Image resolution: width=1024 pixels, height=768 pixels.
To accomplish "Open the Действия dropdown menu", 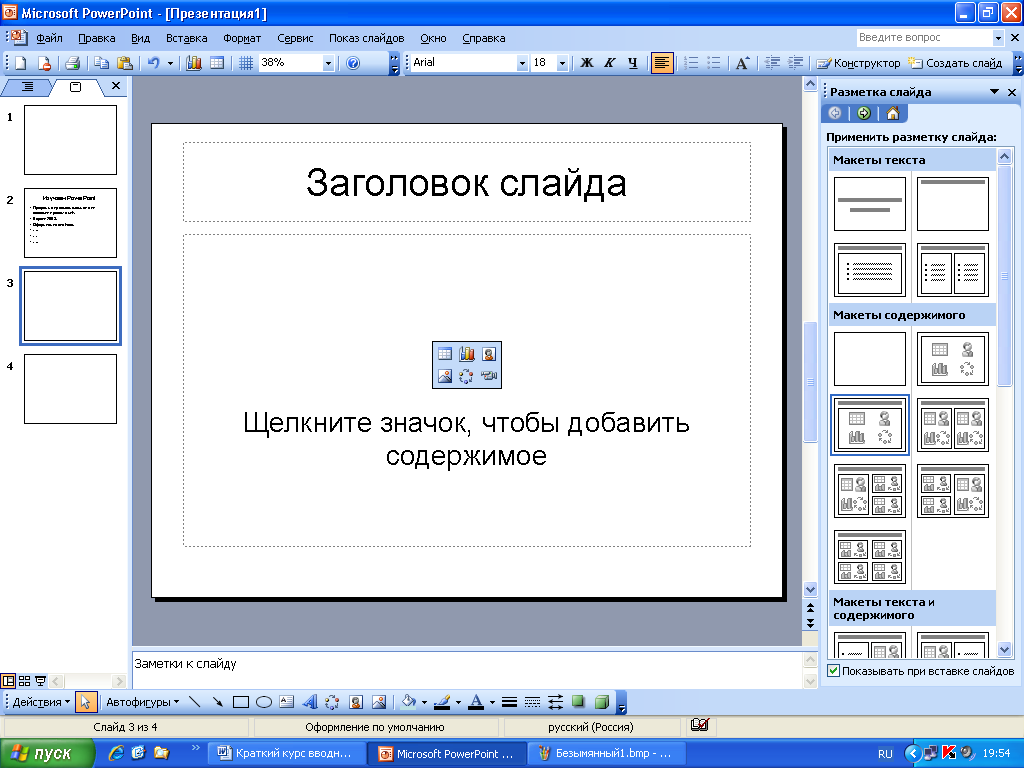I will click(x=41, y=702).
